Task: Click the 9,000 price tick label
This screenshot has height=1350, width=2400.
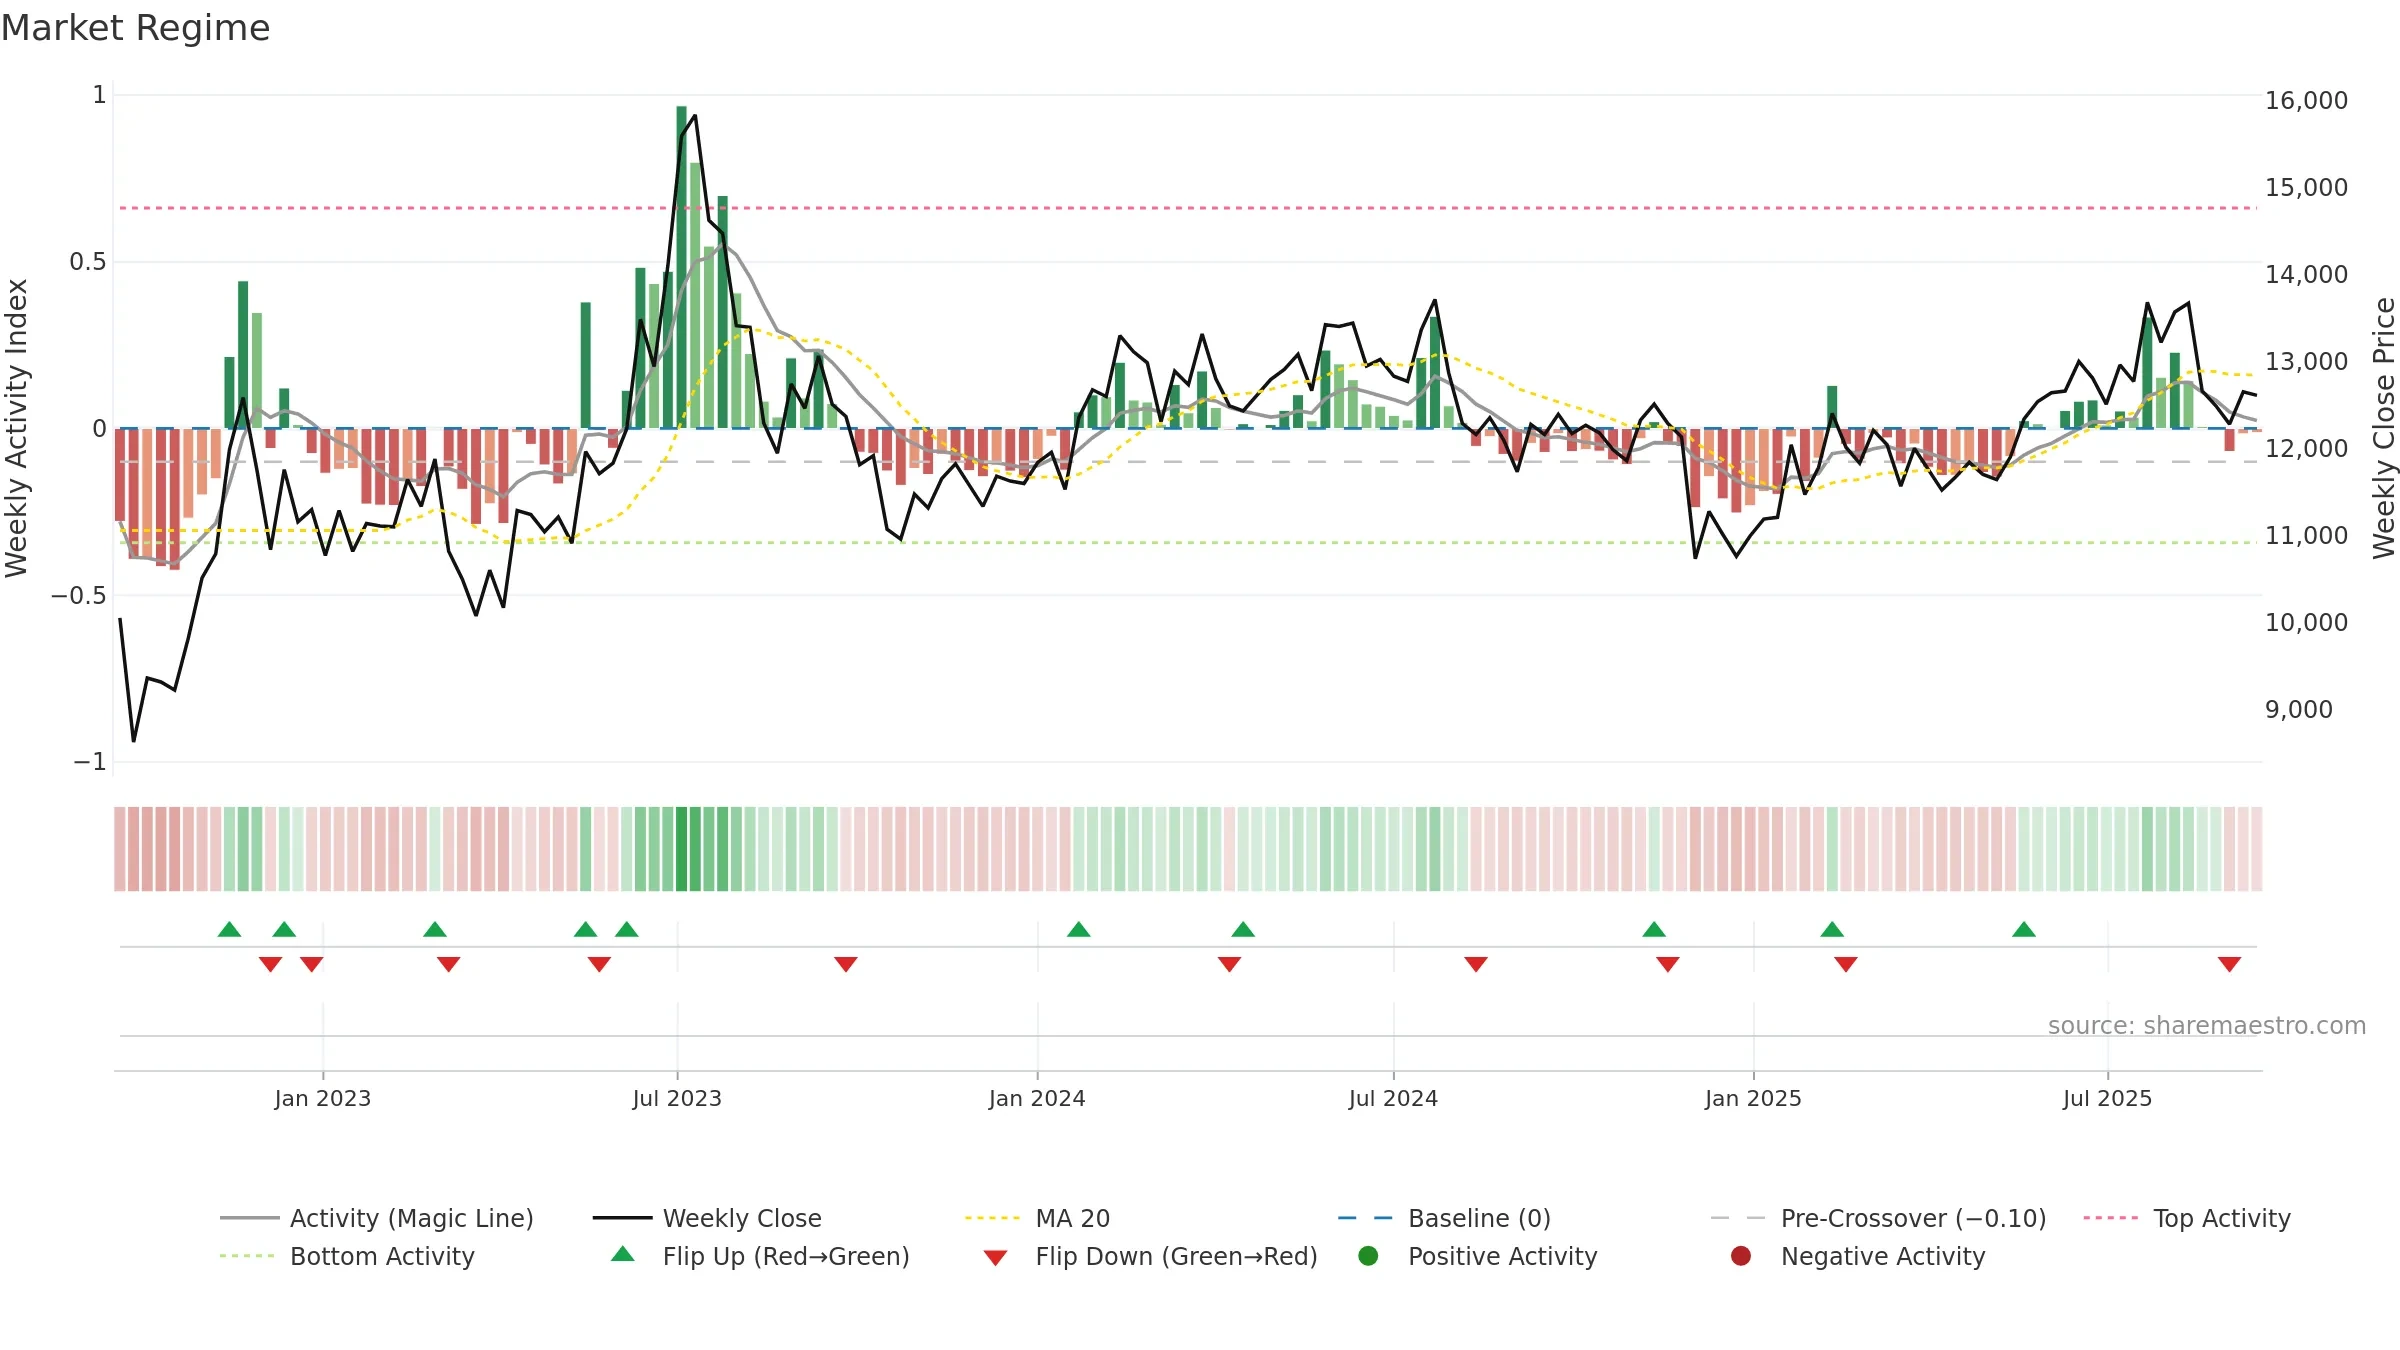Action: (x=2298, y=709)
